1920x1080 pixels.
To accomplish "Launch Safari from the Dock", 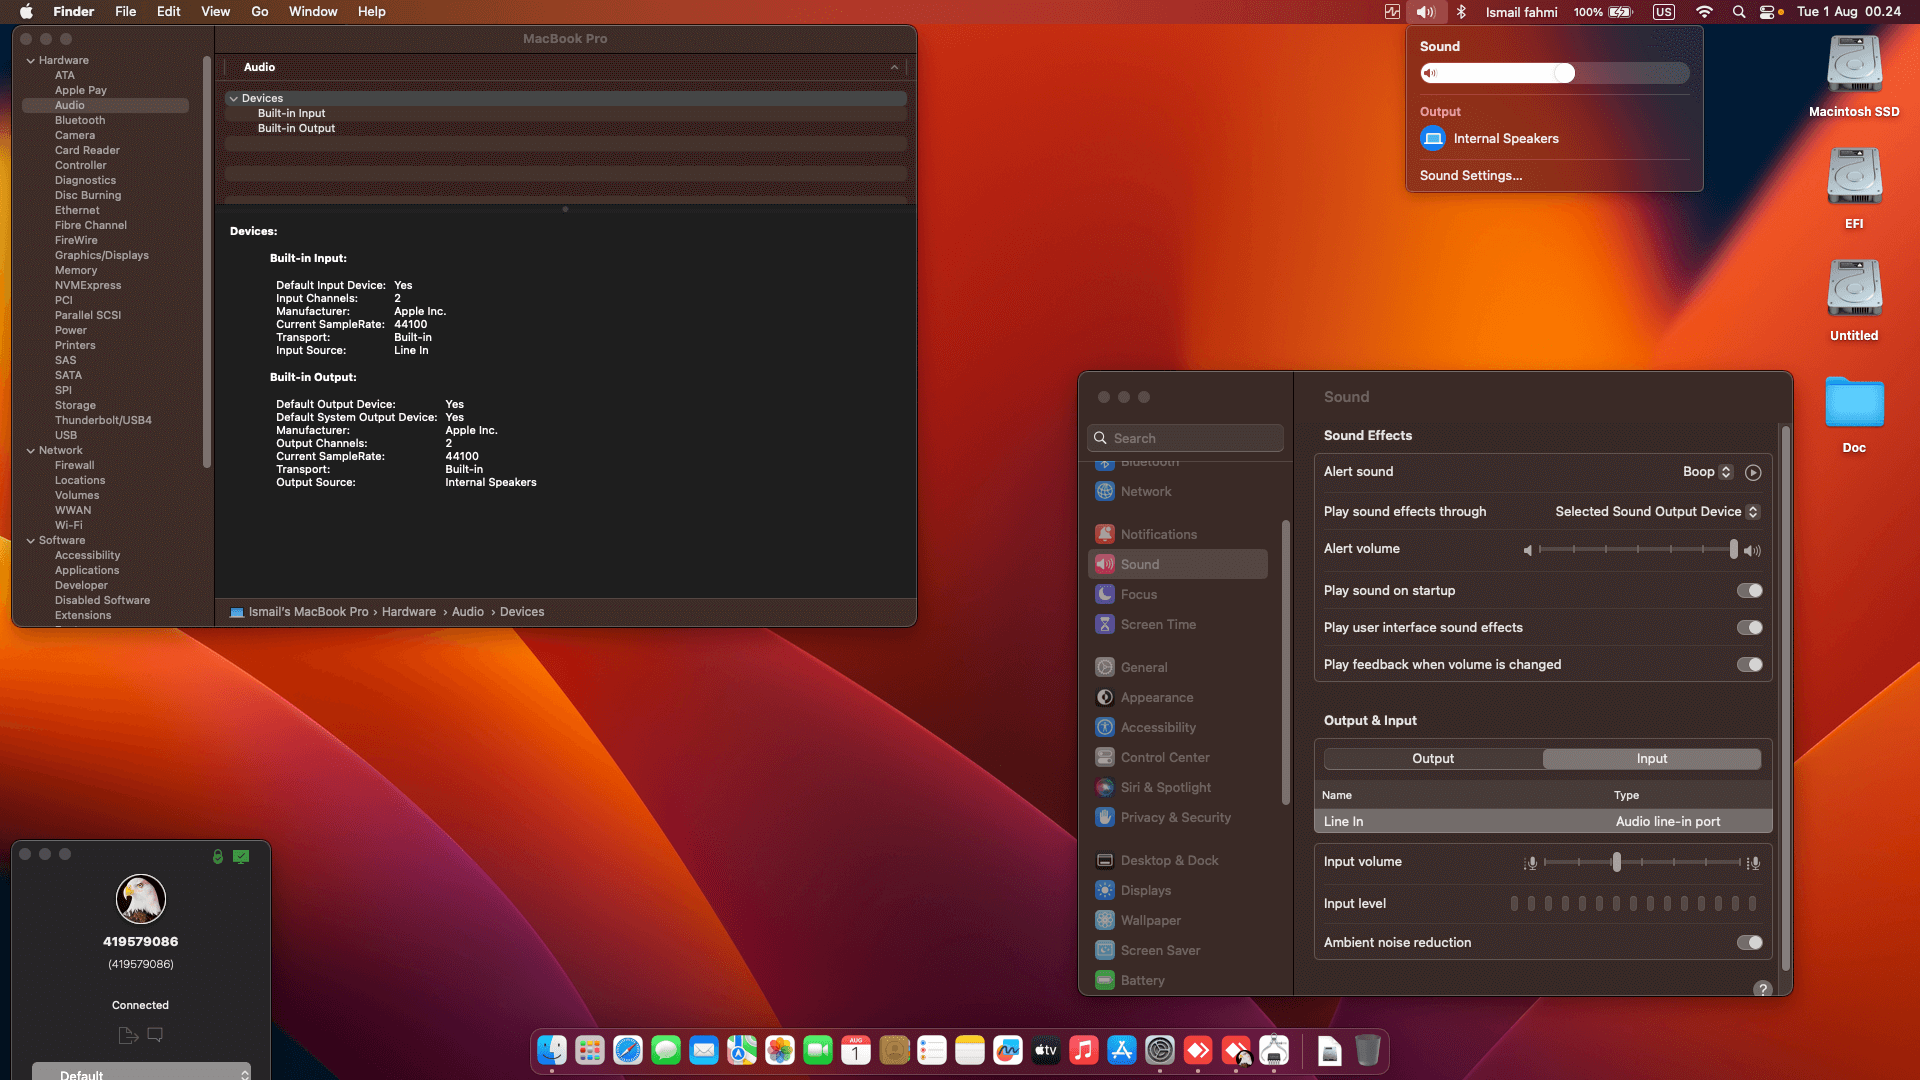I will pos(628,1051).
